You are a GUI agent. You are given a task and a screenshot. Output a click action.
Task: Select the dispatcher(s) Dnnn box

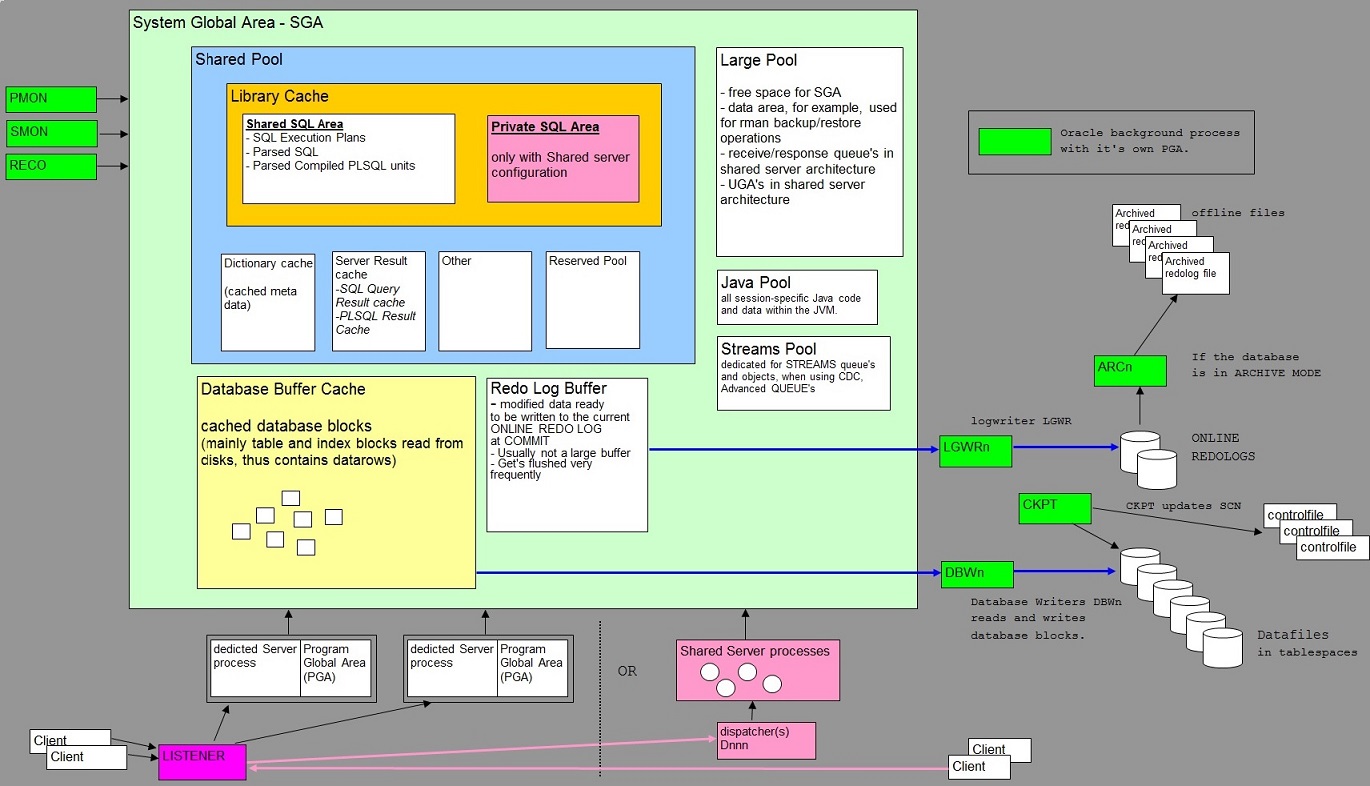[x=766, y=740]
